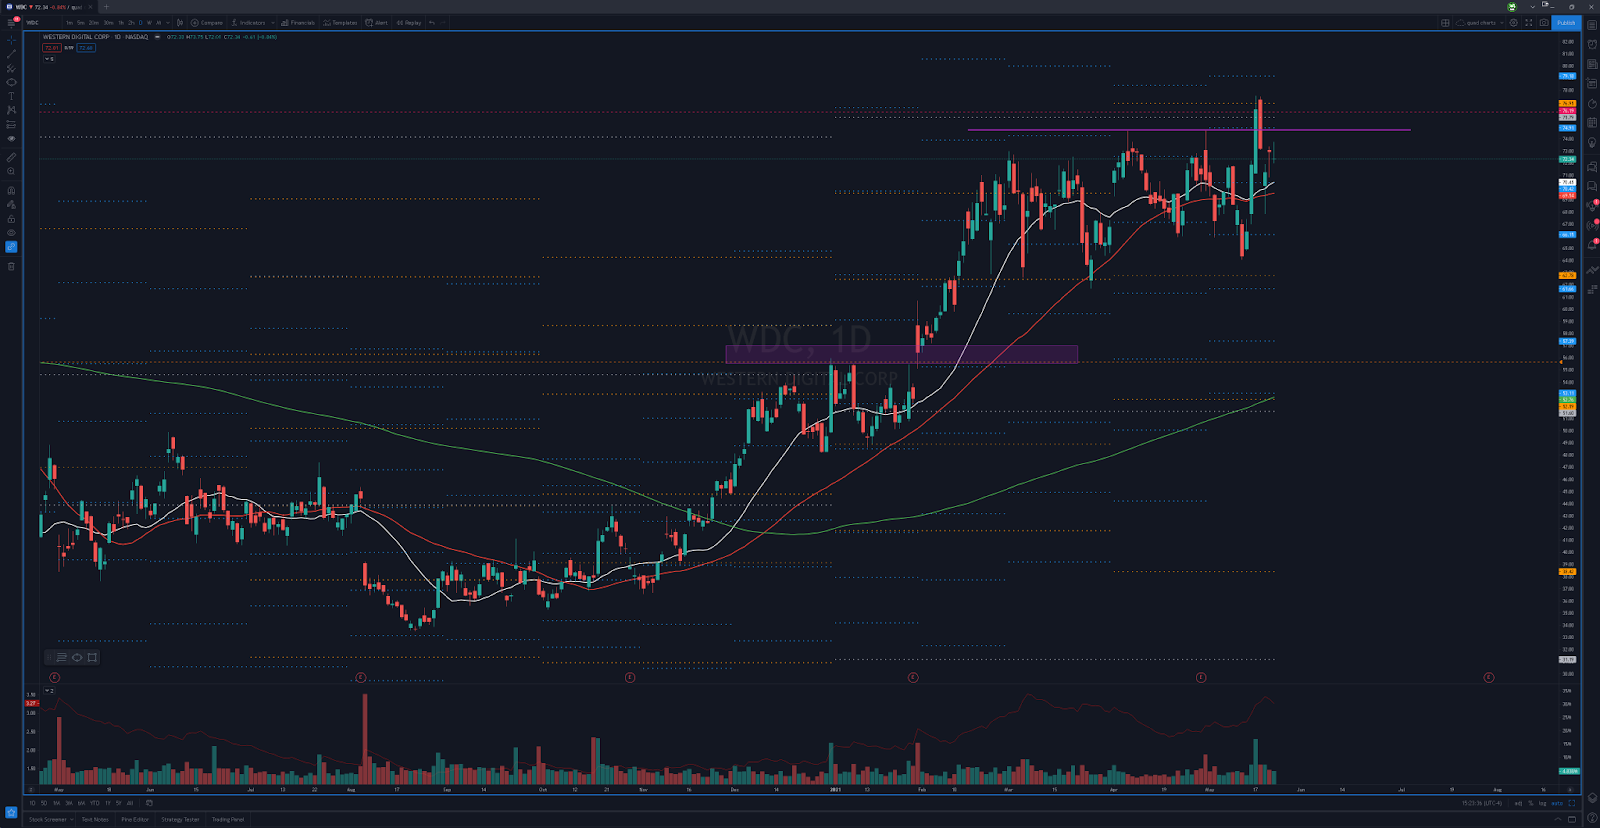Toggle the lock all drawings tool
The width and height of the screenshot is (1600, 828).
[11, 219]
